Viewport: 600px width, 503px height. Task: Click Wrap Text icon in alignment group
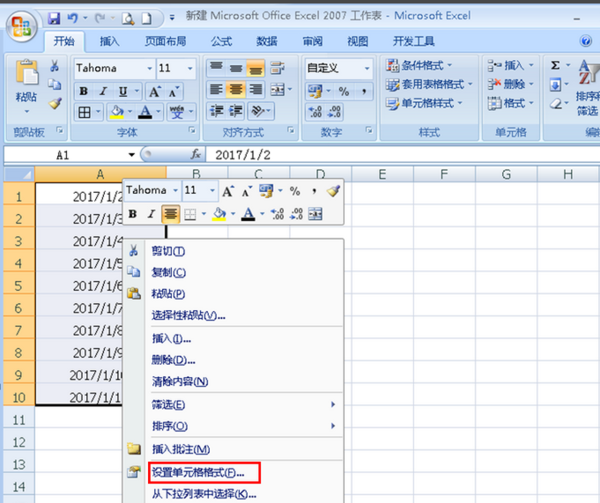coord(277,68)
